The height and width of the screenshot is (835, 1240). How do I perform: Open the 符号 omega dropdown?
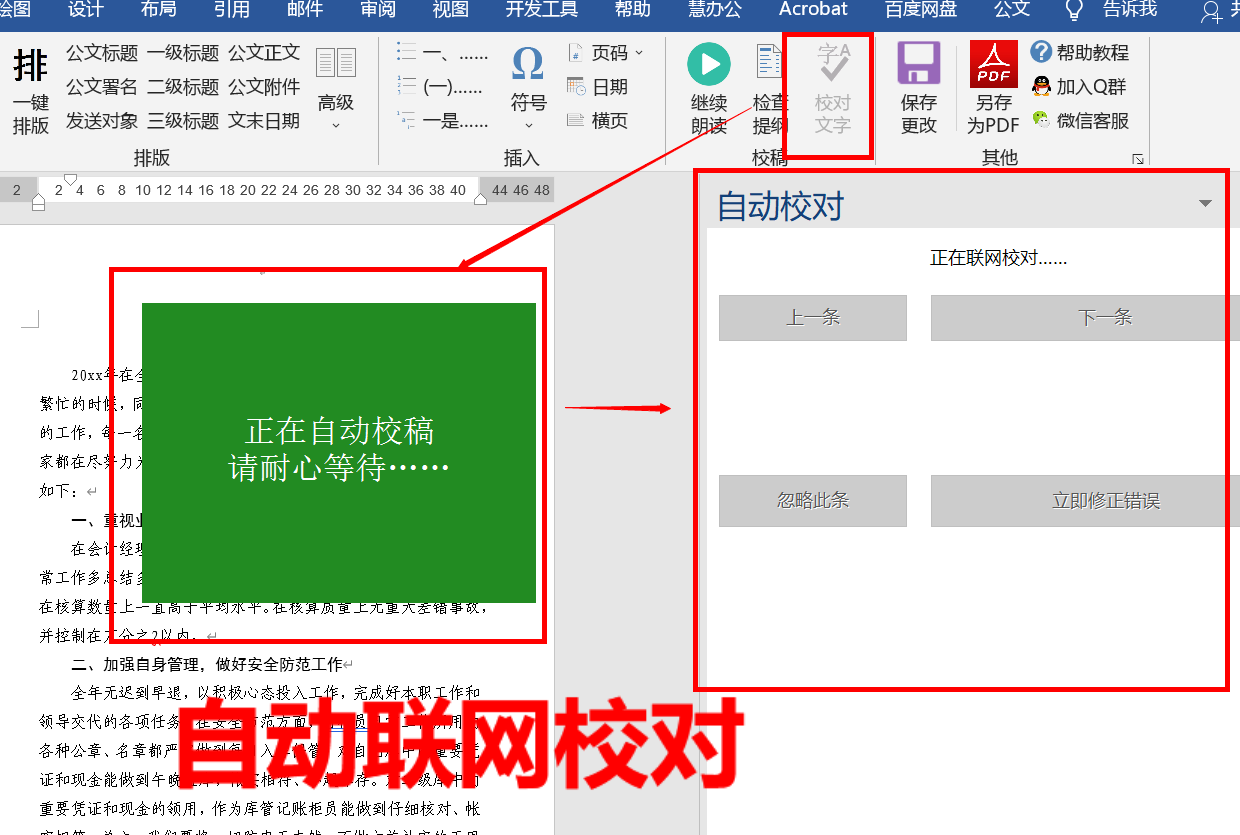[528, 89]
